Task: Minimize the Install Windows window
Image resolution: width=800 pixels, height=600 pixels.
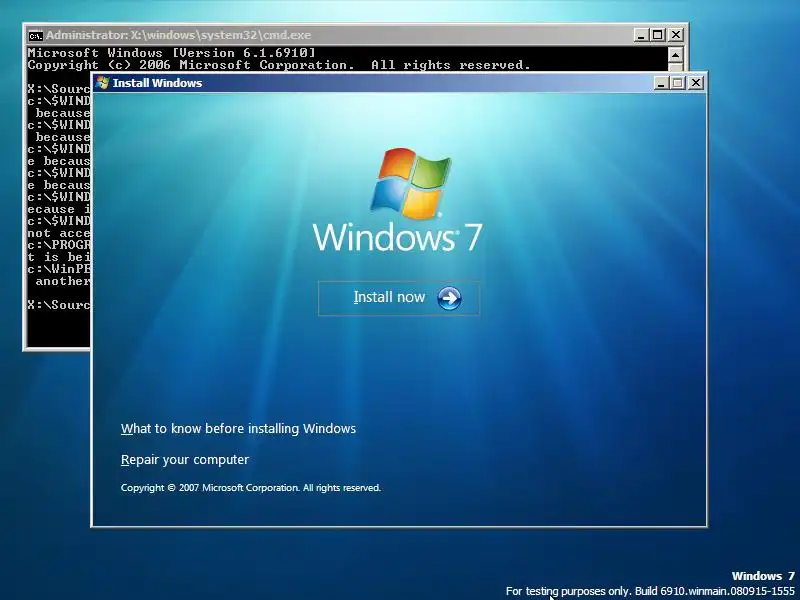Action: (x=661, y=83)
